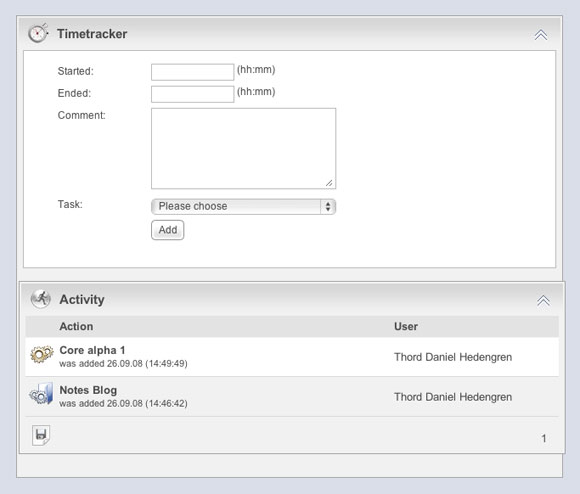The image size is (580, 494).
Task: Click the Activity running-man icon
Action: tap(41, 299)
